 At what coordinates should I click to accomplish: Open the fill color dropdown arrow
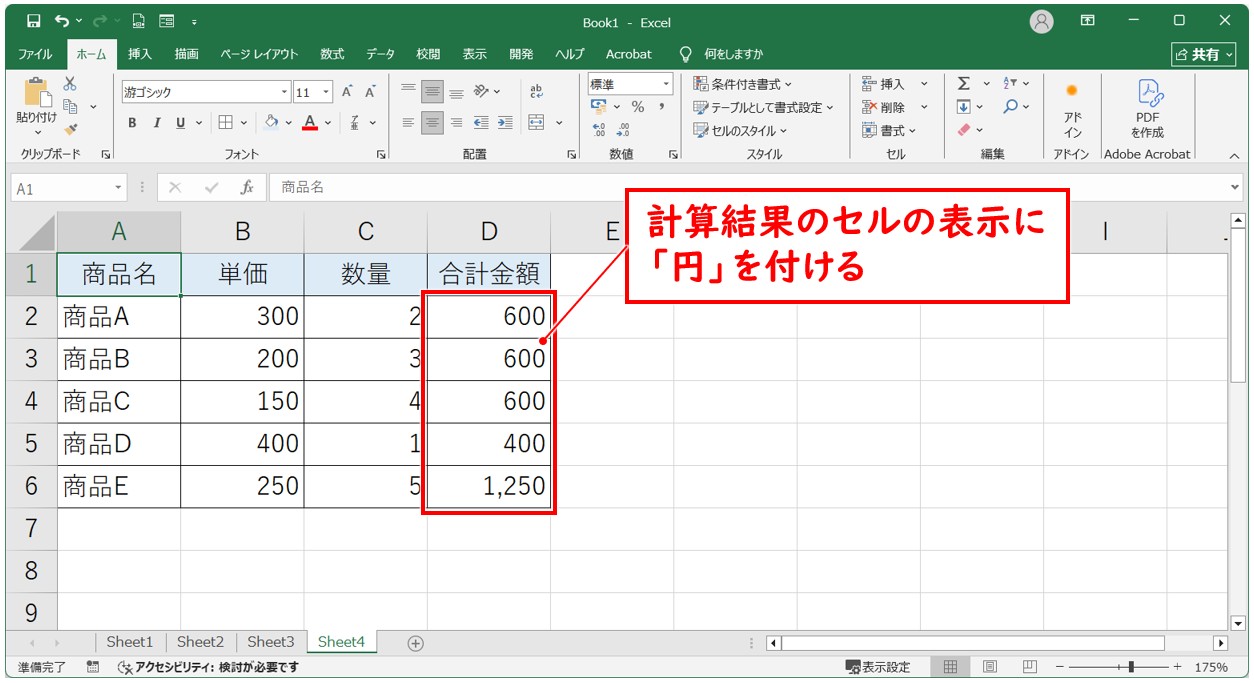(289, 121)
